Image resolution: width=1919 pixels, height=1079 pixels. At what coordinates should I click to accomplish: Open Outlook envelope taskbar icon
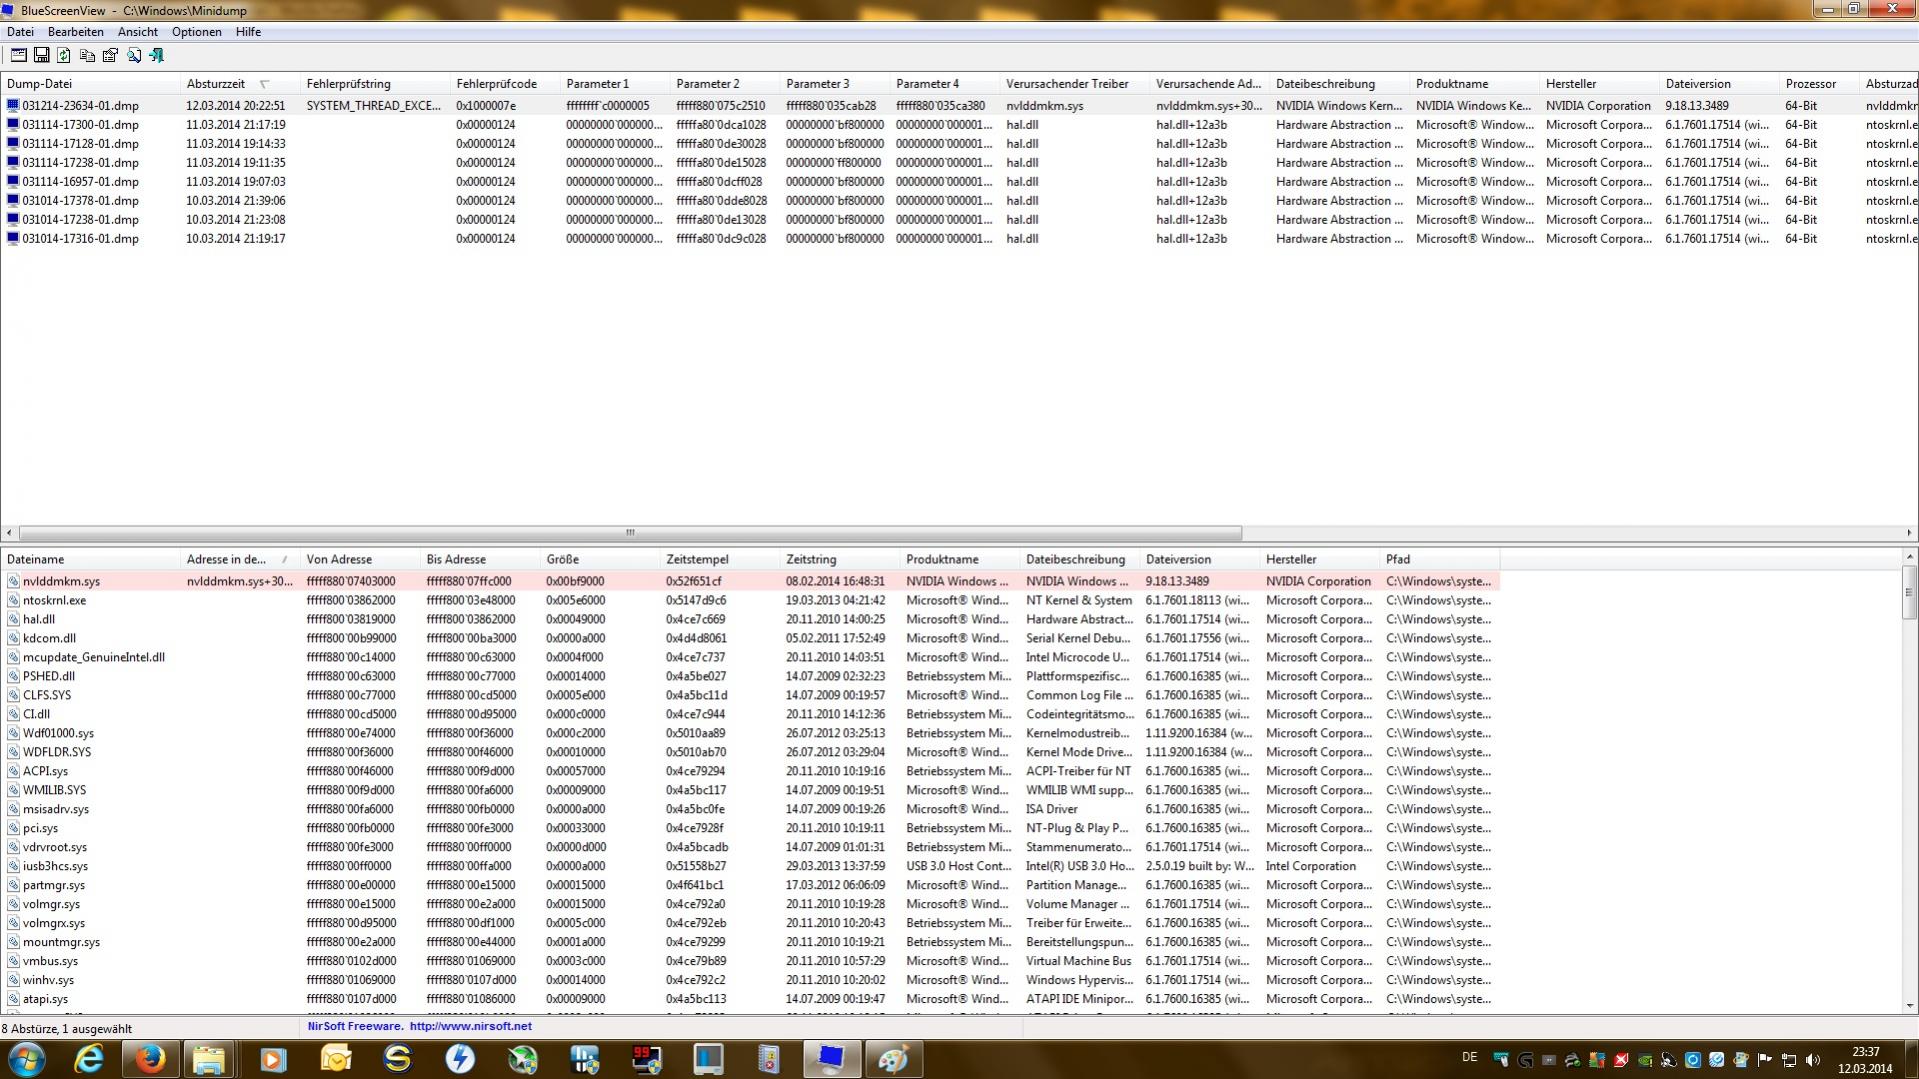(x=335, y=1059)
